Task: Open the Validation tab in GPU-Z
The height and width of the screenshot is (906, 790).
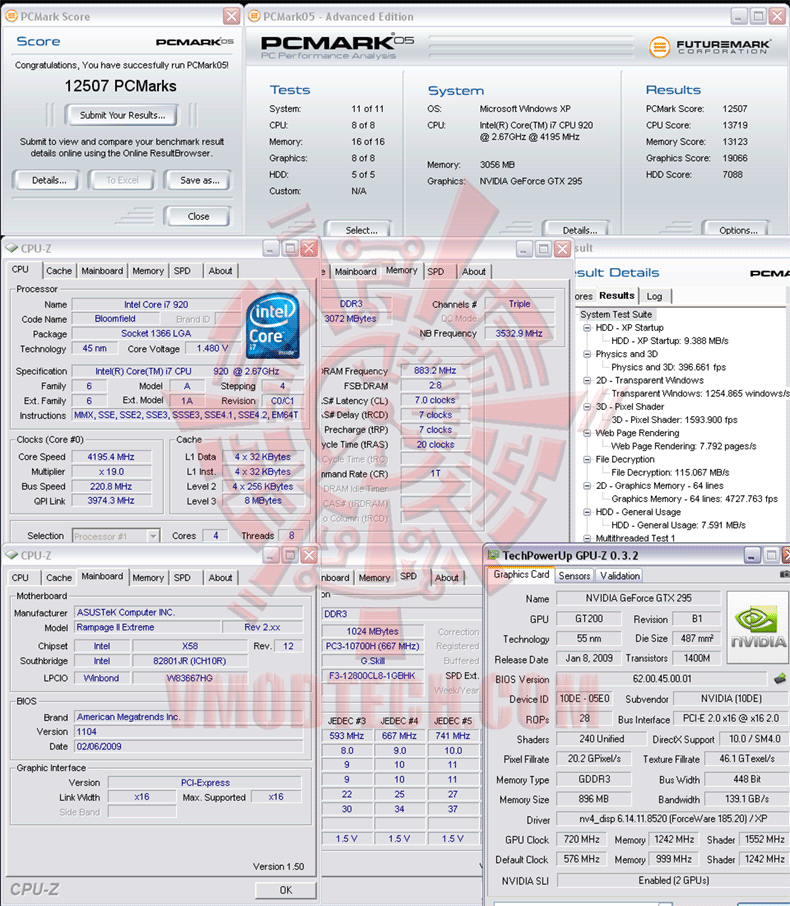Action: (620, 575)
